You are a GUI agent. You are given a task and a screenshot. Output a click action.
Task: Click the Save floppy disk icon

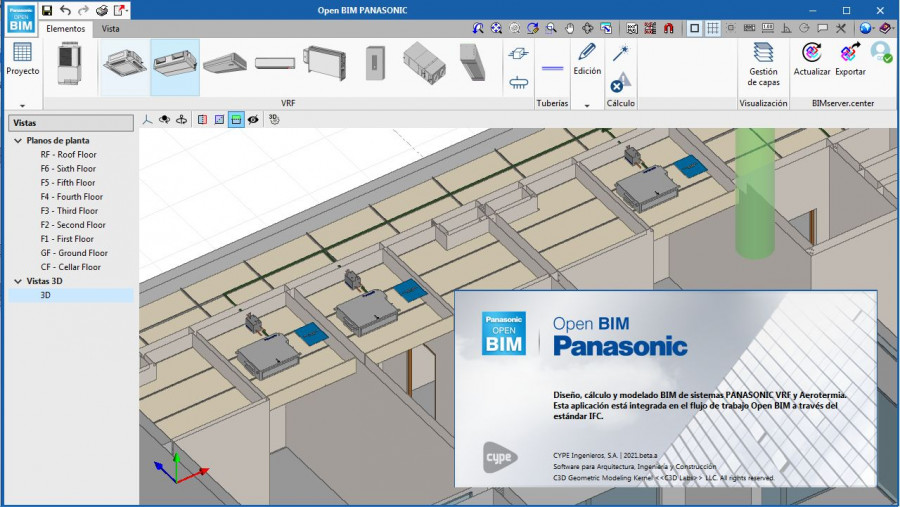click(47, 10)
